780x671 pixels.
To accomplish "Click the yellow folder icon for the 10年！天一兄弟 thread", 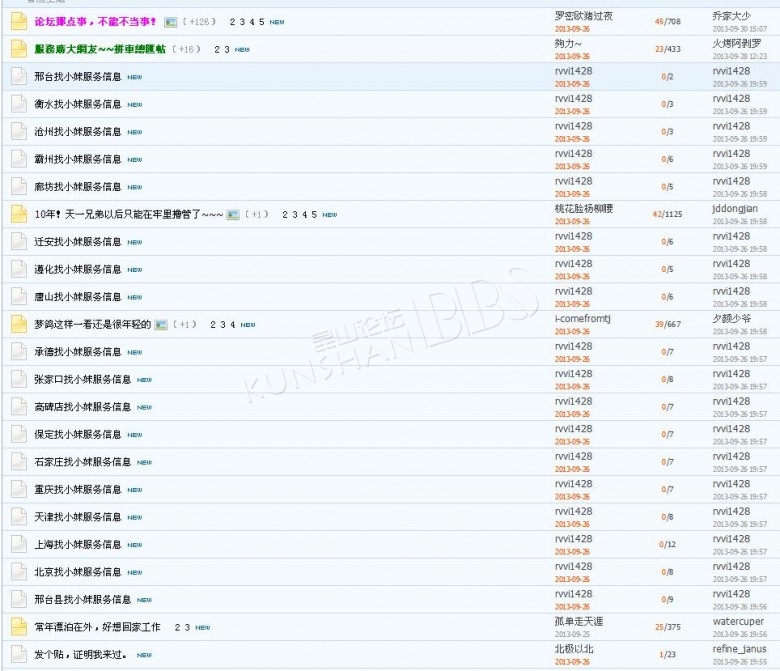I will 18,214.
